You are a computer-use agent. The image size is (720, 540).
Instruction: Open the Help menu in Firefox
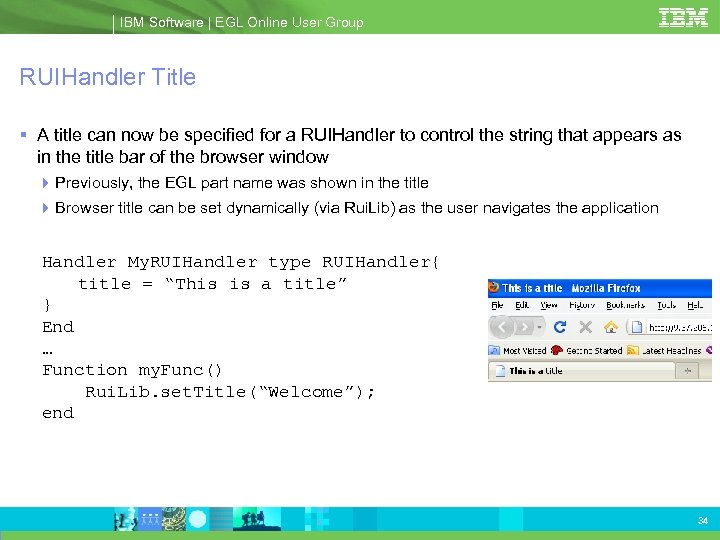(x=695, y=305)
